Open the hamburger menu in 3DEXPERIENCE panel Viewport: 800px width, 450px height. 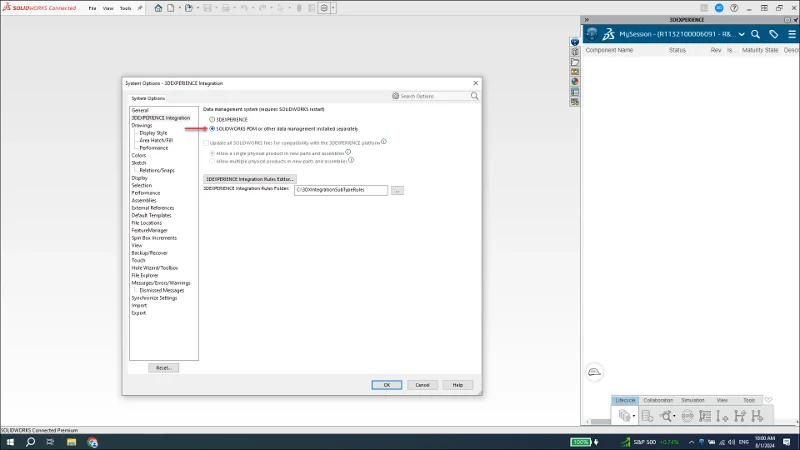(x=792, y=33)
